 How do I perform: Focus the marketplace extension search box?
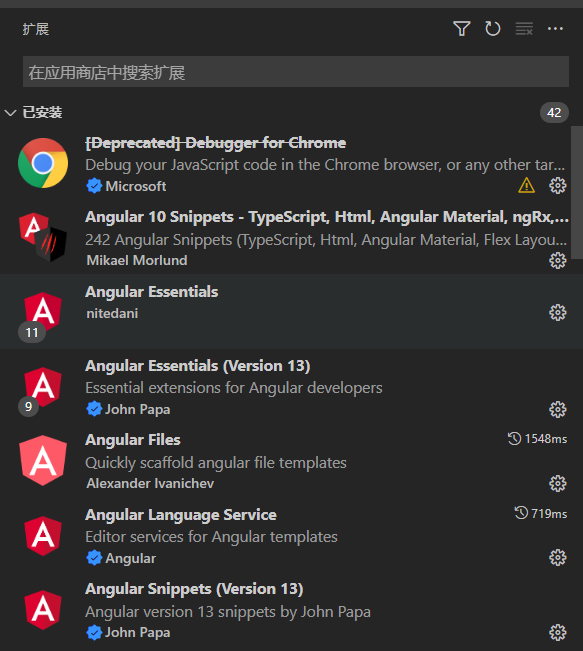point(296,72)
